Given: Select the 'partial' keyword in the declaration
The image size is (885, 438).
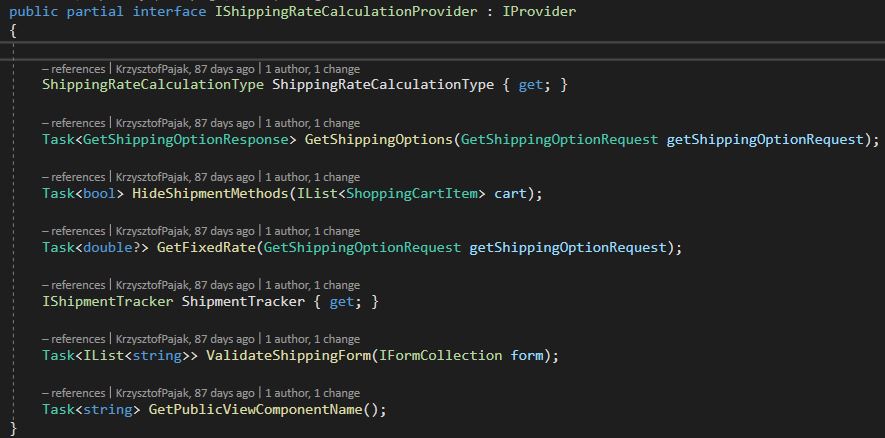Looking at the screenshot, I should (x=95, y=11).
